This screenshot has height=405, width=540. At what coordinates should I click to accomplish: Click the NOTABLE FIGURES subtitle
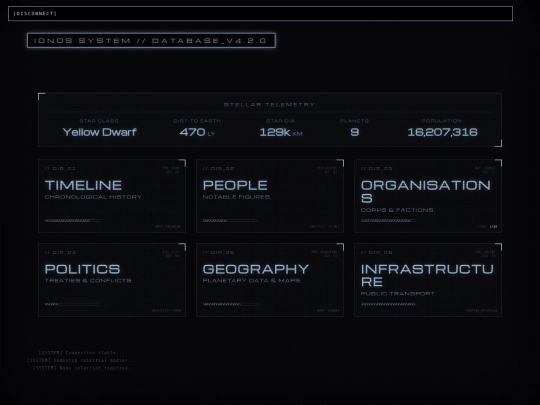237,197
